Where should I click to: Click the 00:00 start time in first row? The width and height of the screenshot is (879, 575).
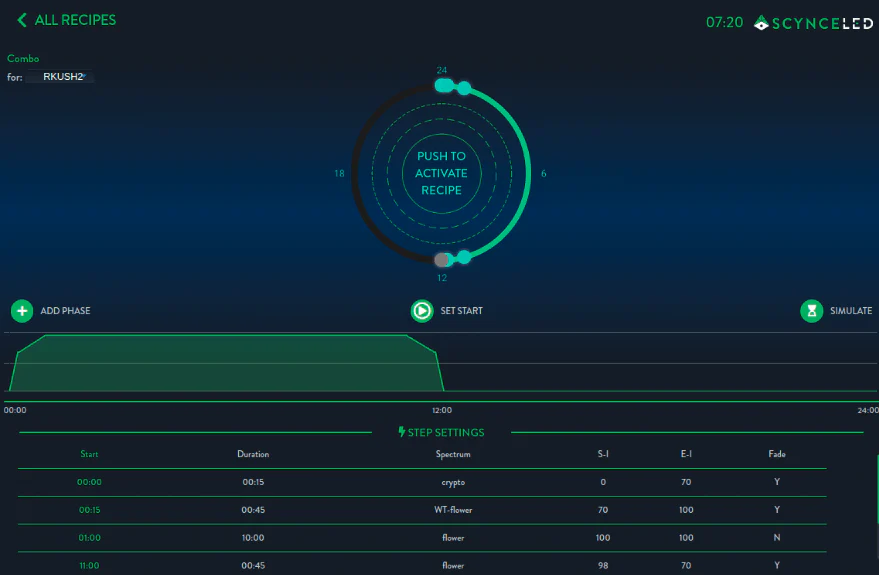pos(90,482)
